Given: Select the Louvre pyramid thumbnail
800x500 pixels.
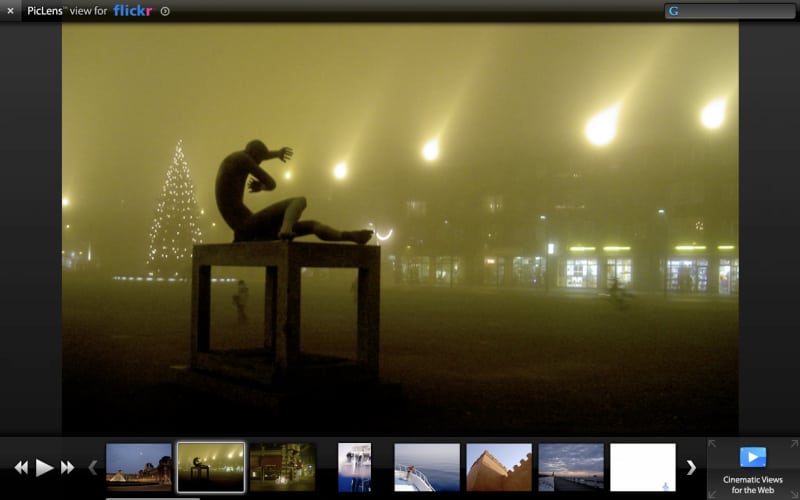Looking at the screenshot, I should pos(139,467).
